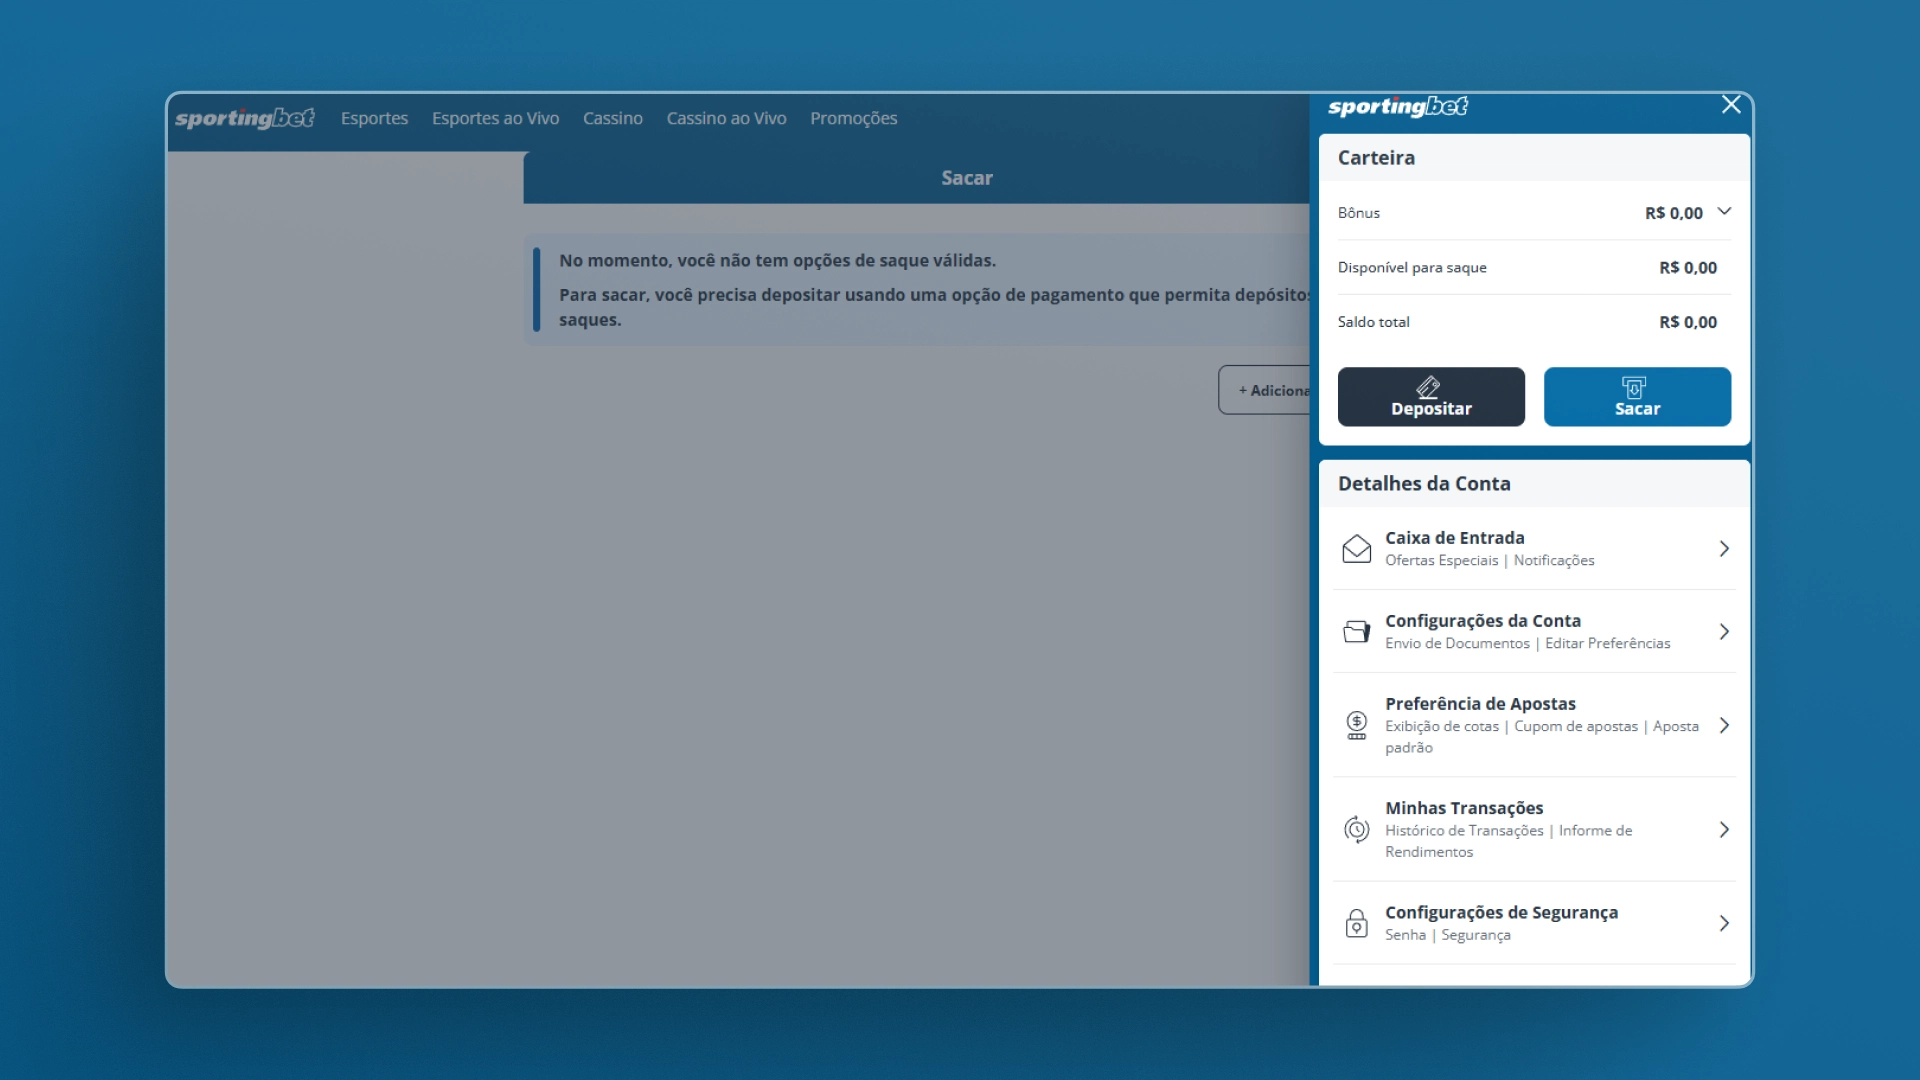
Task: Go to Cassino ao Vivo section
Action: click(x=726, y=118)
